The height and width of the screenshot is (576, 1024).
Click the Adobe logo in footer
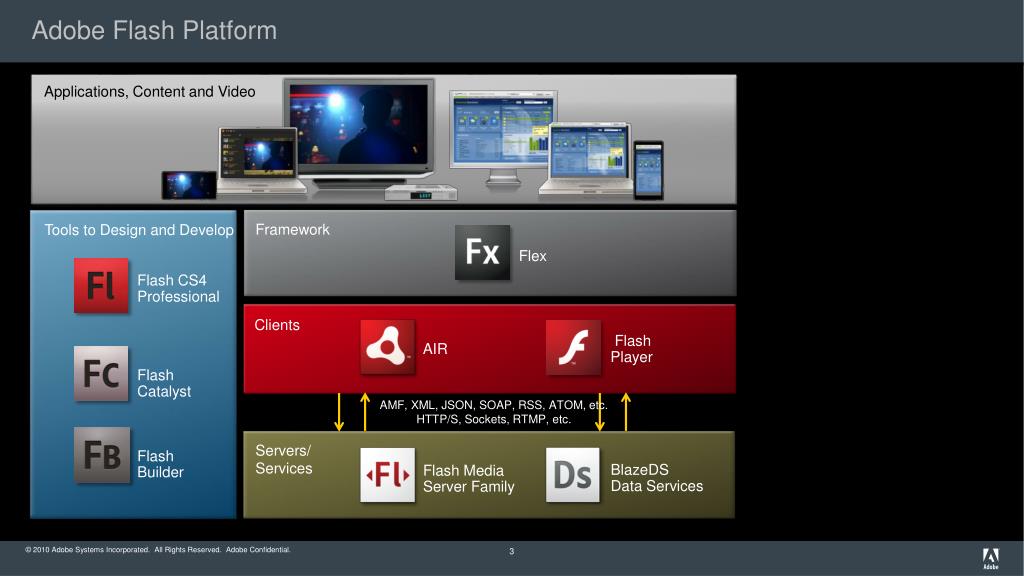[991, 558]
